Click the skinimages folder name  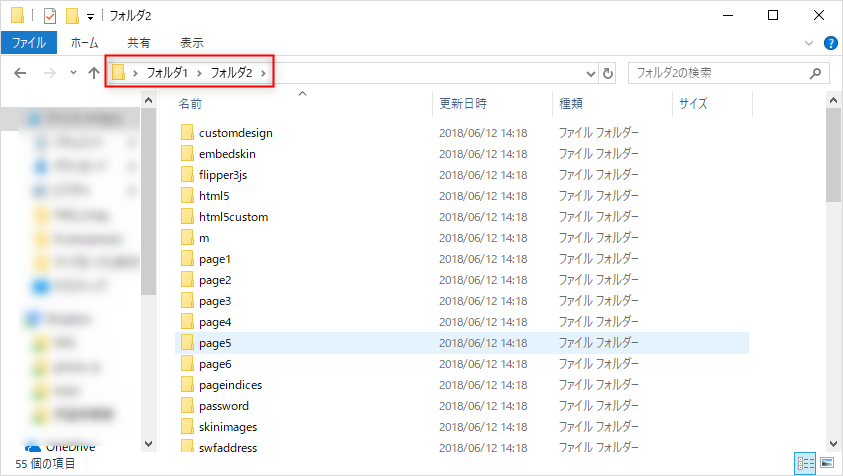tap(228, 427)
